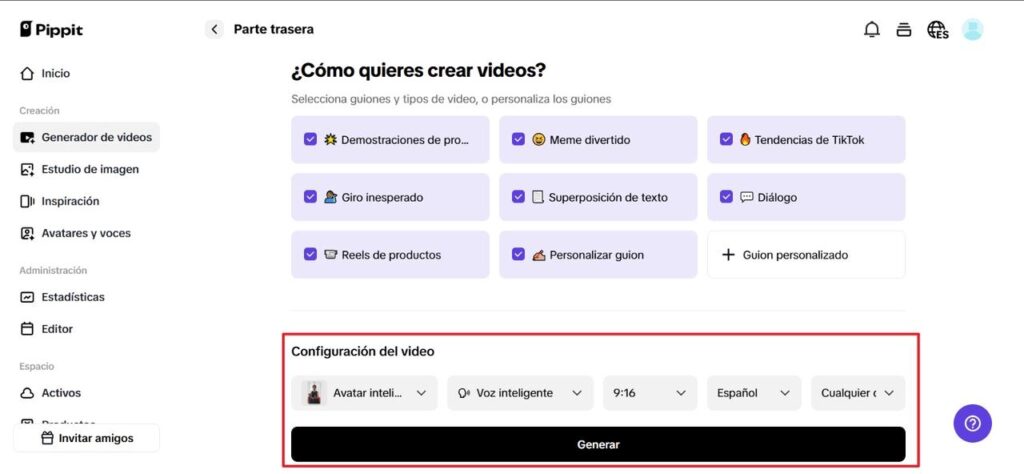
Task: Open the purple help question mark button
Action: click(972, 424)
